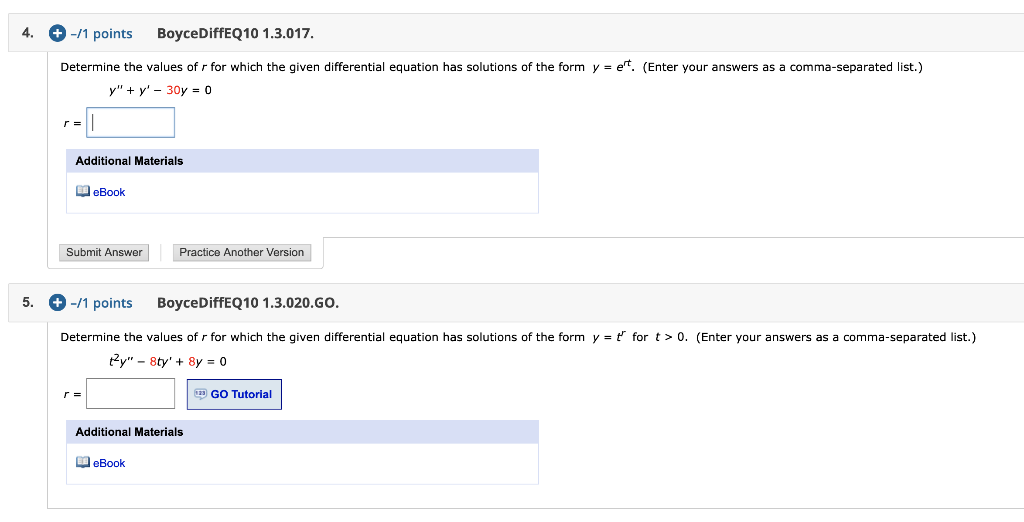Click the GO Tutorial speech bubble icon
This screenshot has height=522, width=1024.
coord(200,394)
